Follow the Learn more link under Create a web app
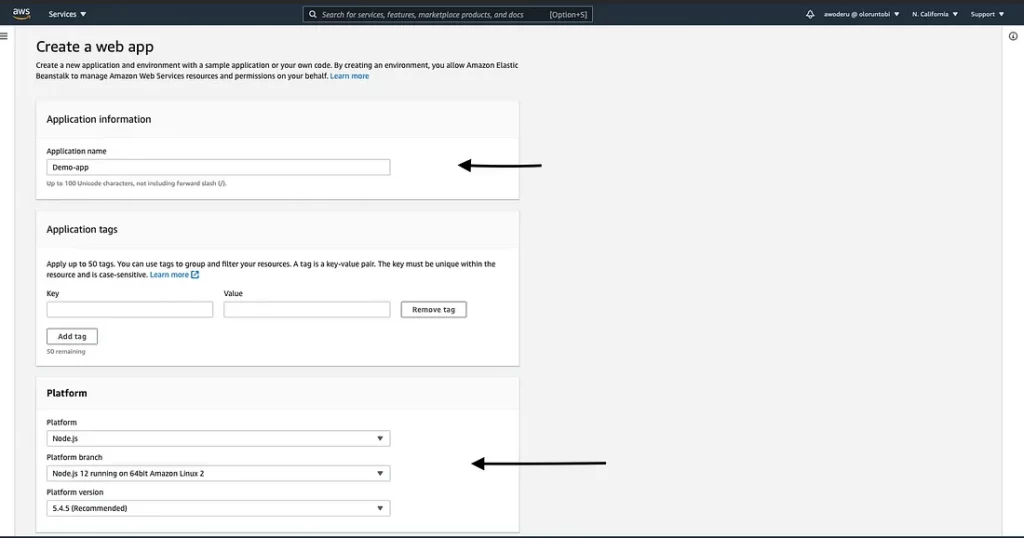Image resolution: width=1024 pixels, height=538 pixels. pos(349,76)
